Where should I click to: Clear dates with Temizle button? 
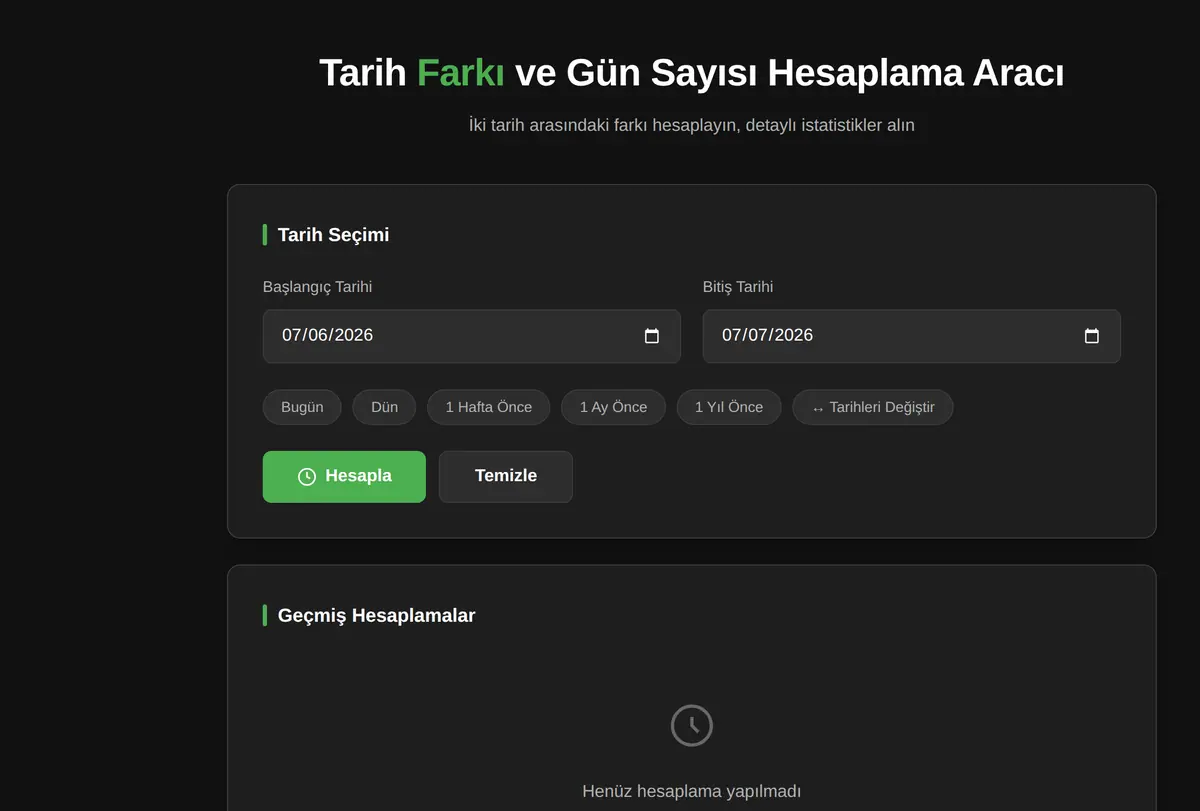click(506, 476)
